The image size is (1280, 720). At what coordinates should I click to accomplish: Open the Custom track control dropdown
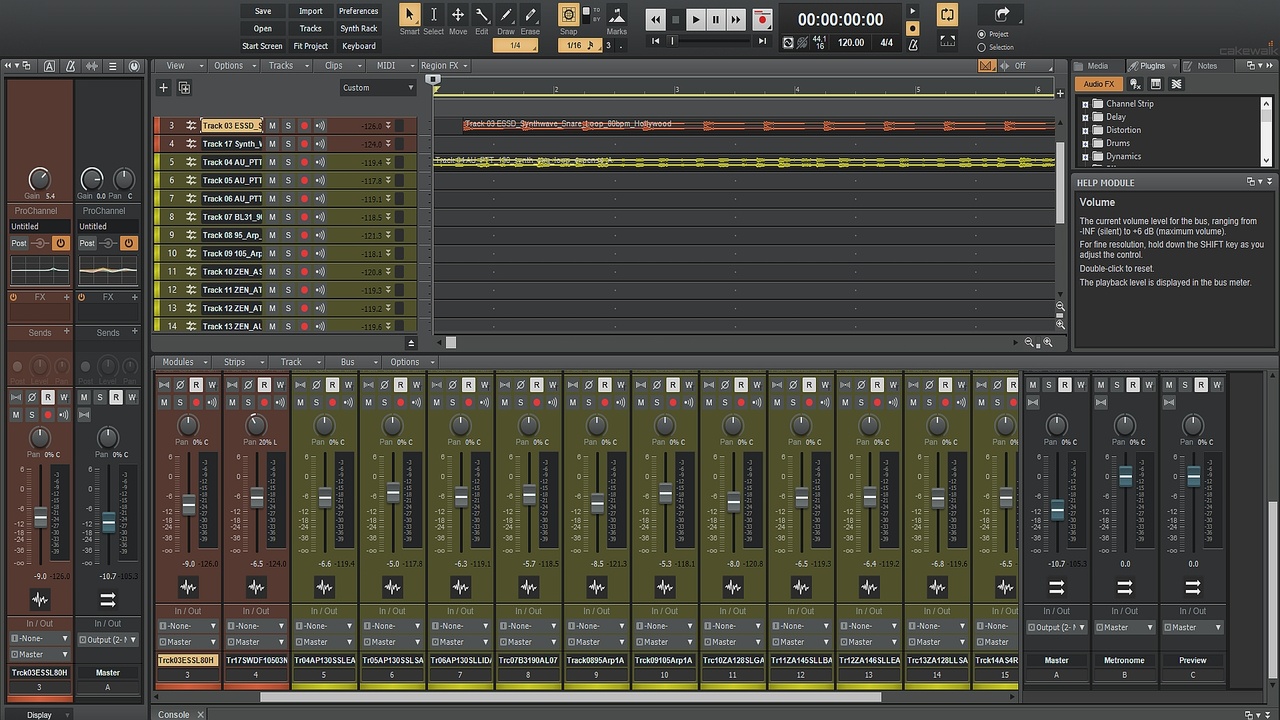point(378,88)
